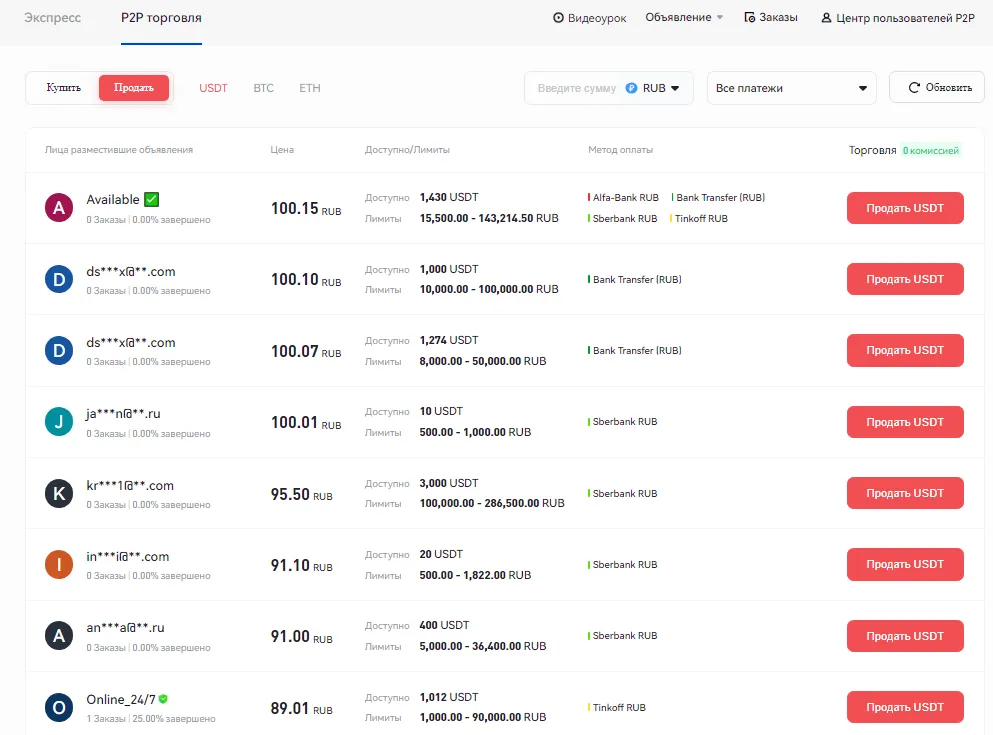The height and width of the screenshot is (735, 993).
Task: Click Продать USDT for the 95.50 RUB offer
Action: point(905,493)
